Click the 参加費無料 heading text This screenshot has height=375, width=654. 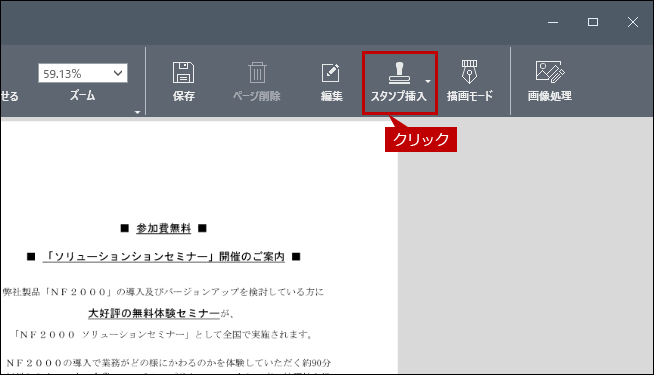click(x=164, y=228)
